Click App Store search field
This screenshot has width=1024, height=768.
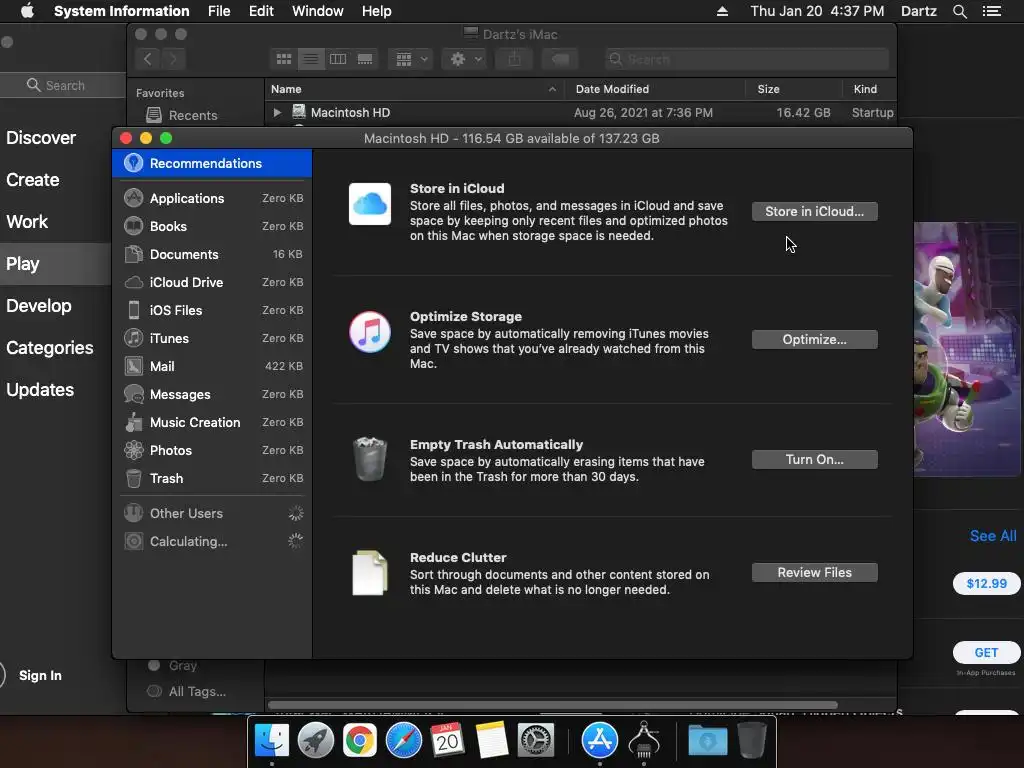(x=63, y=86)
